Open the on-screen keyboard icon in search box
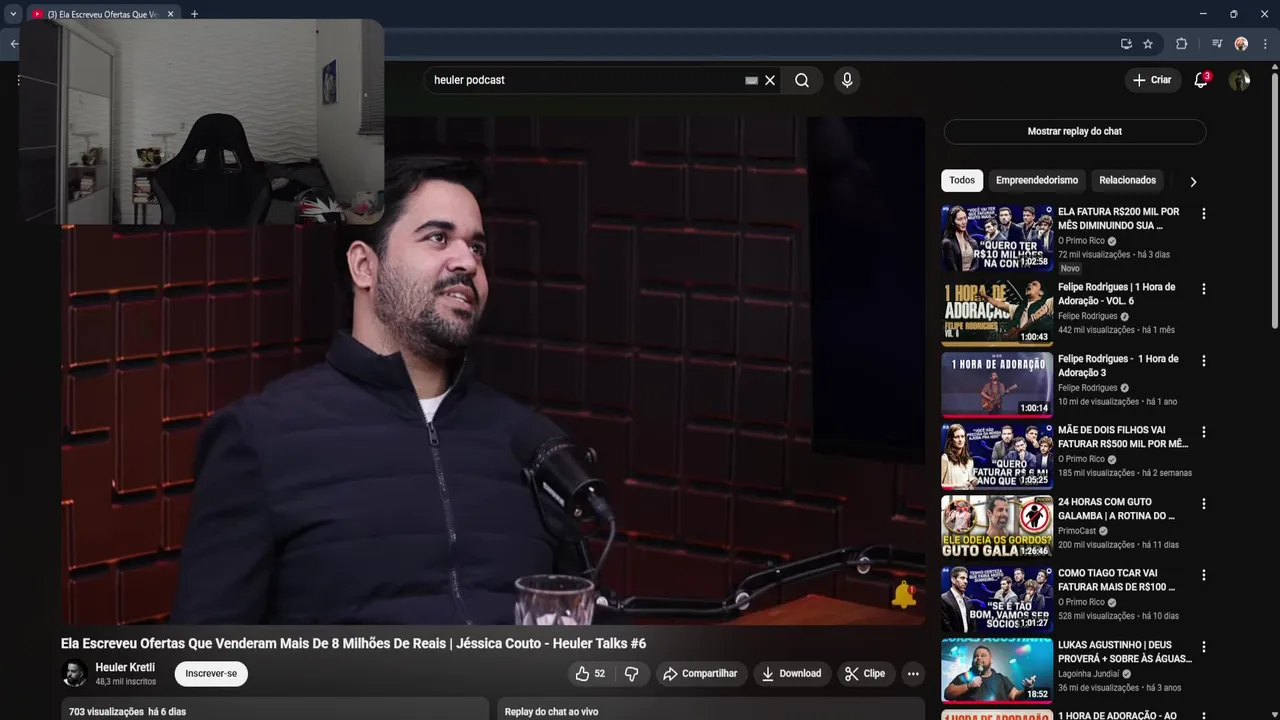Screen dimensions: 1280x720 point(751,80)
